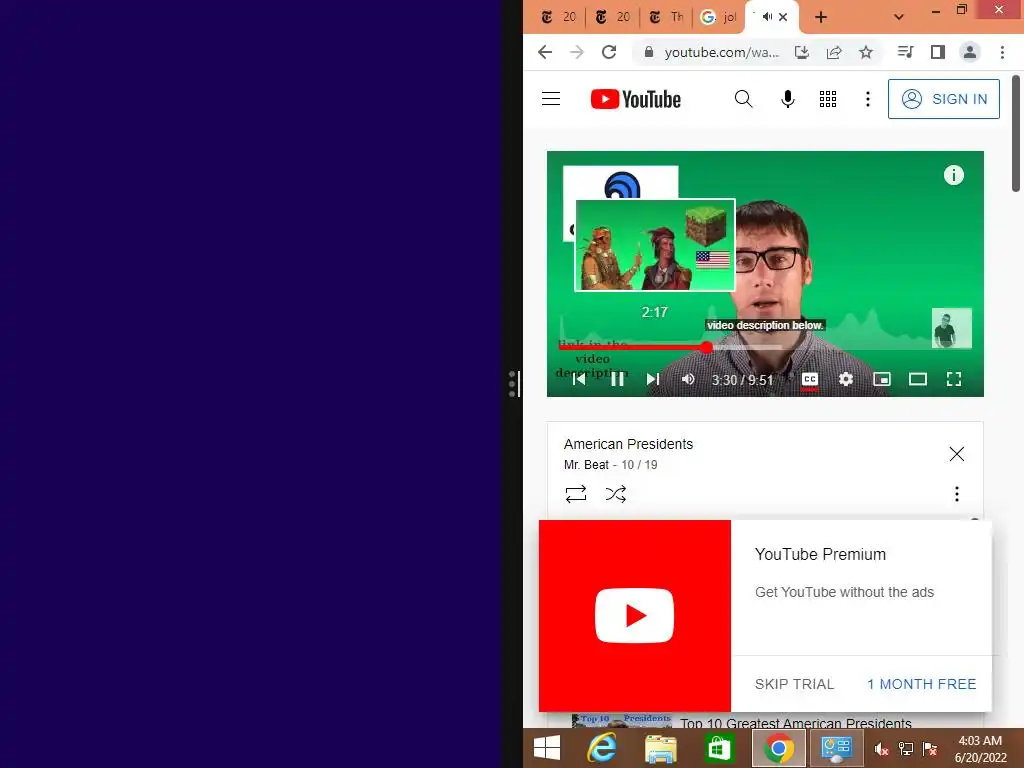The image size is (1024, 768).
Task: Open Action Center flag icon
Action: [x=929, y=750]
